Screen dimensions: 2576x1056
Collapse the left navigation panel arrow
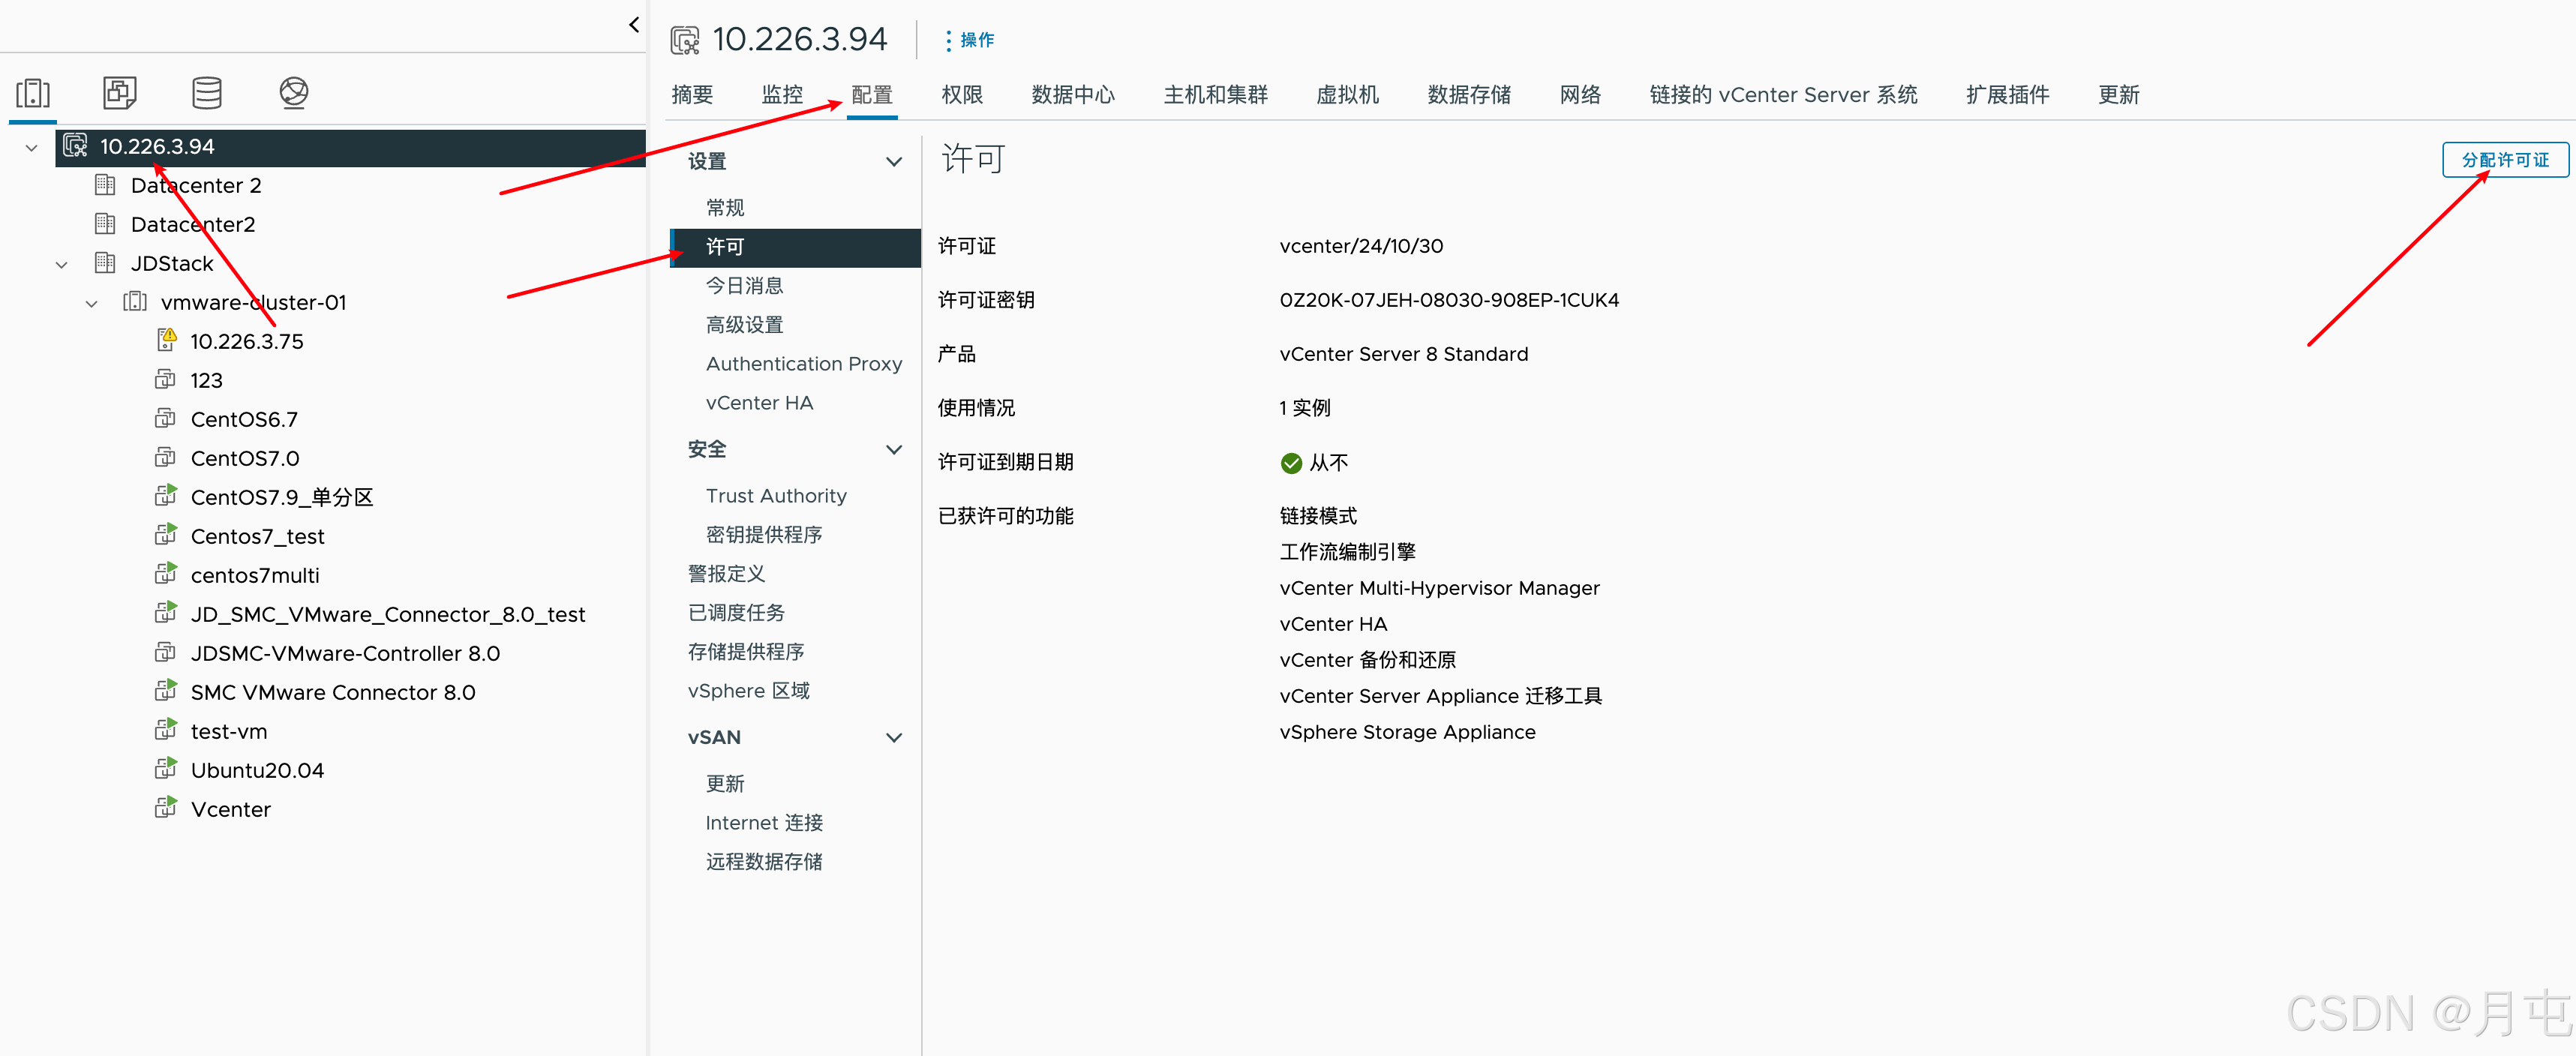pyautogui.click(x=634, y=25)
